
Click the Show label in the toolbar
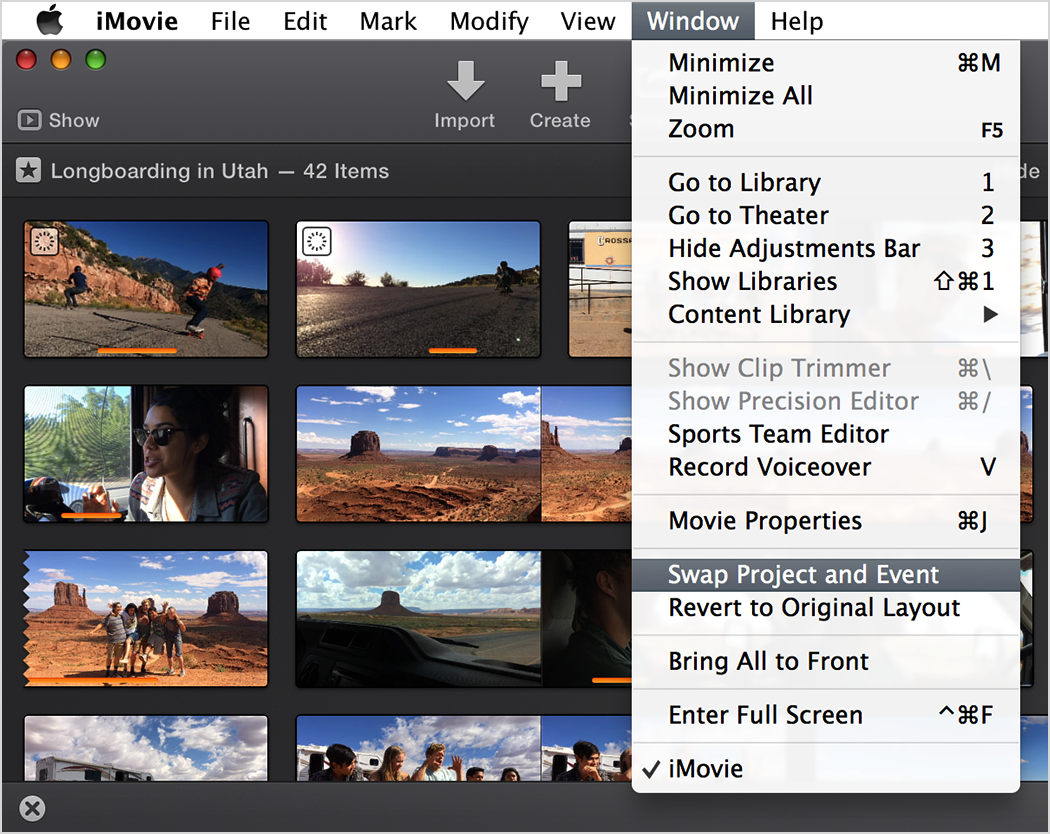(x=74, y=121)
